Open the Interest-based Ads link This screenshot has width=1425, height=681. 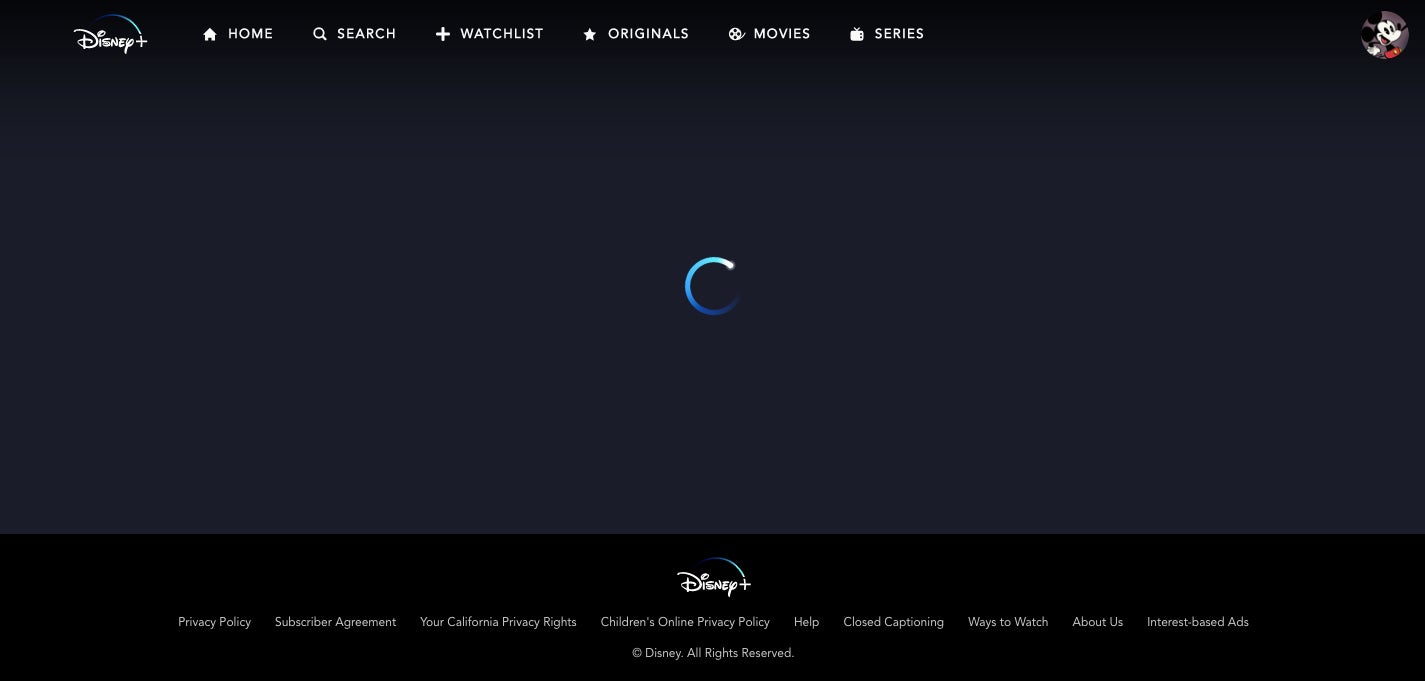click(1197, 622)
